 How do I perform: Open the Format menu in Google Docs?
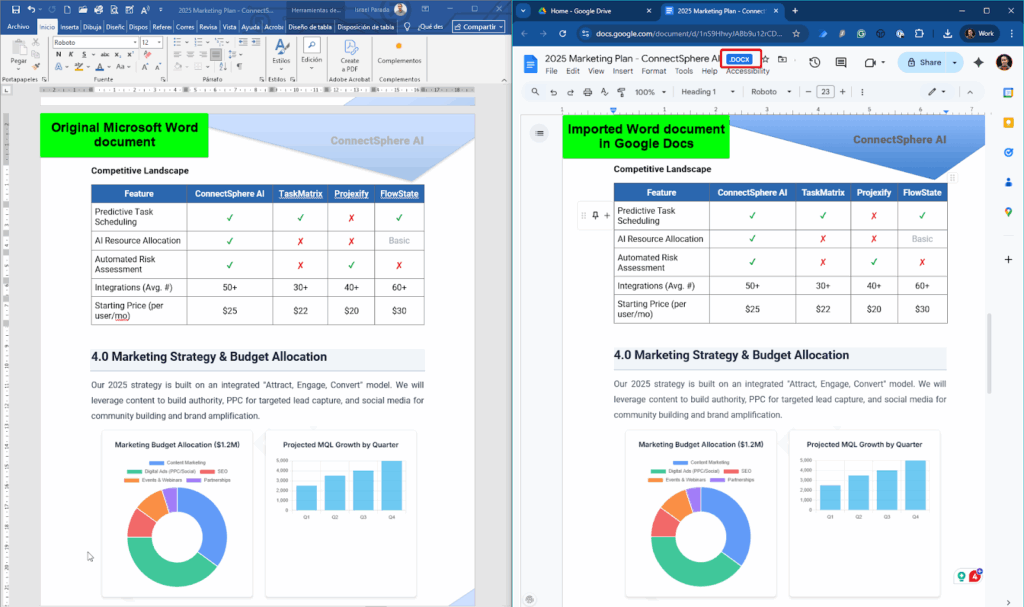click(x=654, y=71)
